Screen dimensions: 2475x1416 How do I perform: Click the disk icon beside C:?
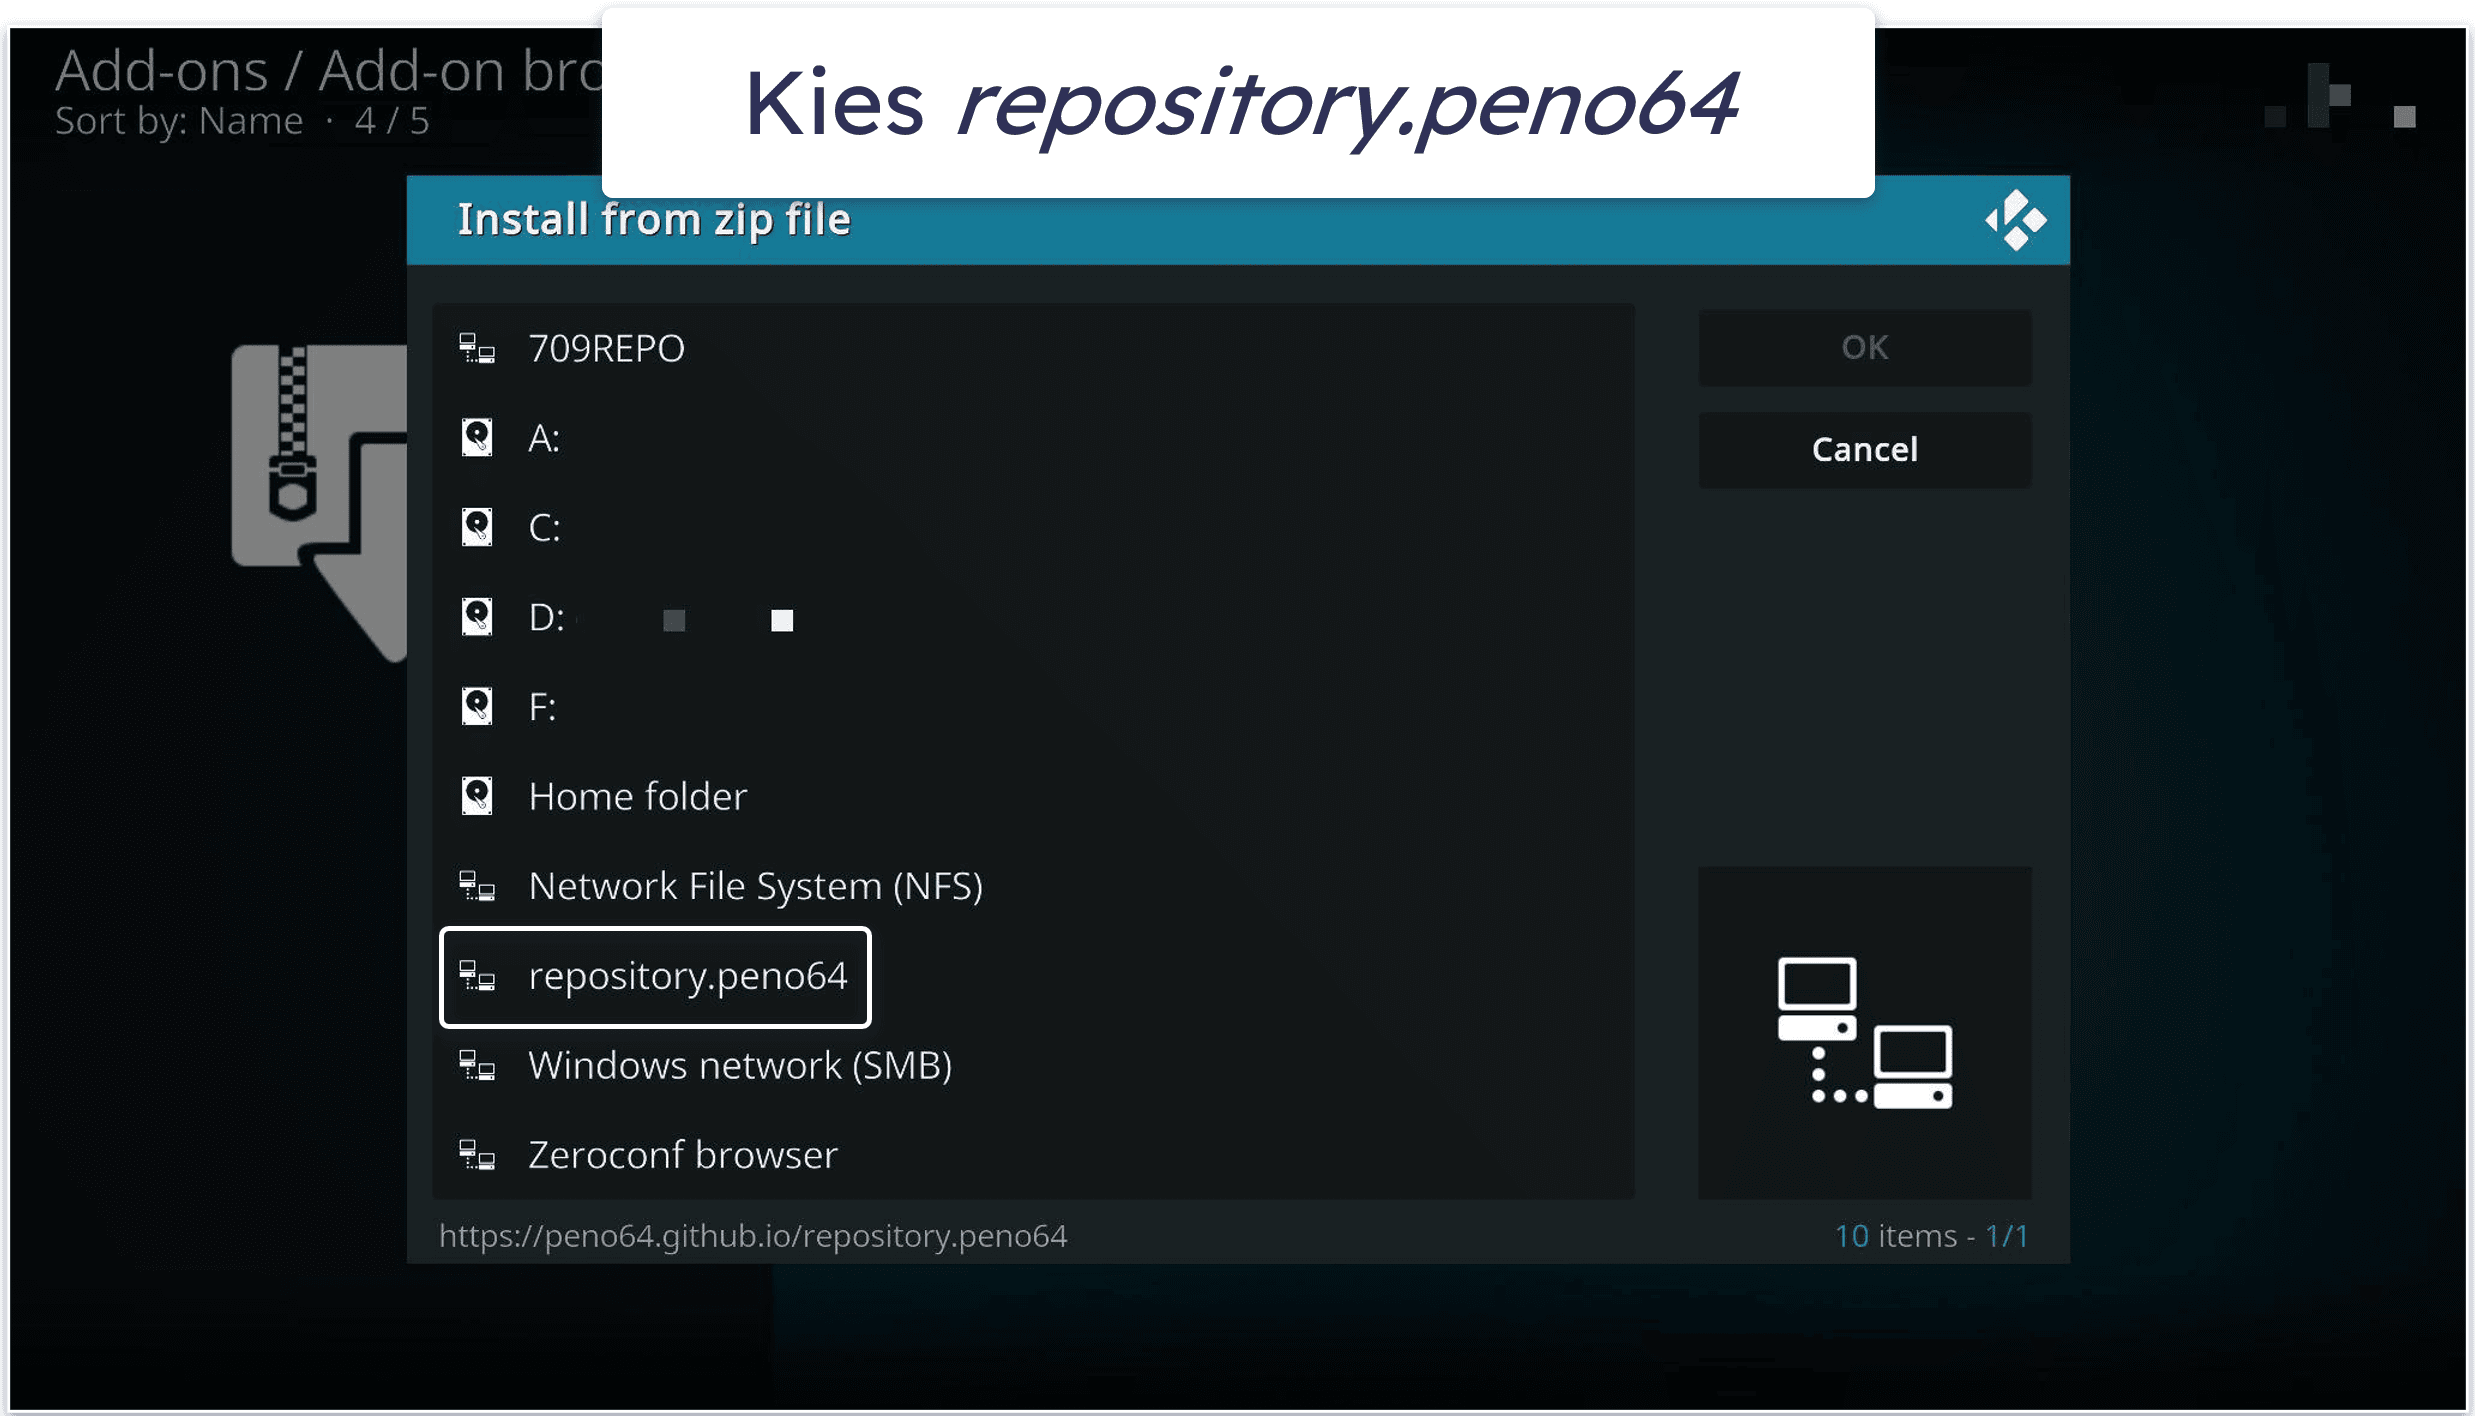click(477, 527)
